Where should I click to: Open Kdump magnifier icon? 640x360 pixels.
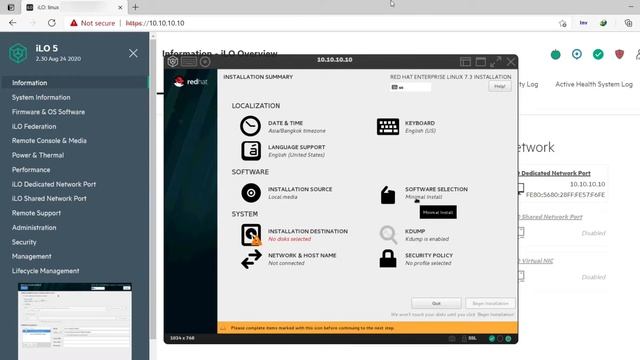tap(388, 235)
